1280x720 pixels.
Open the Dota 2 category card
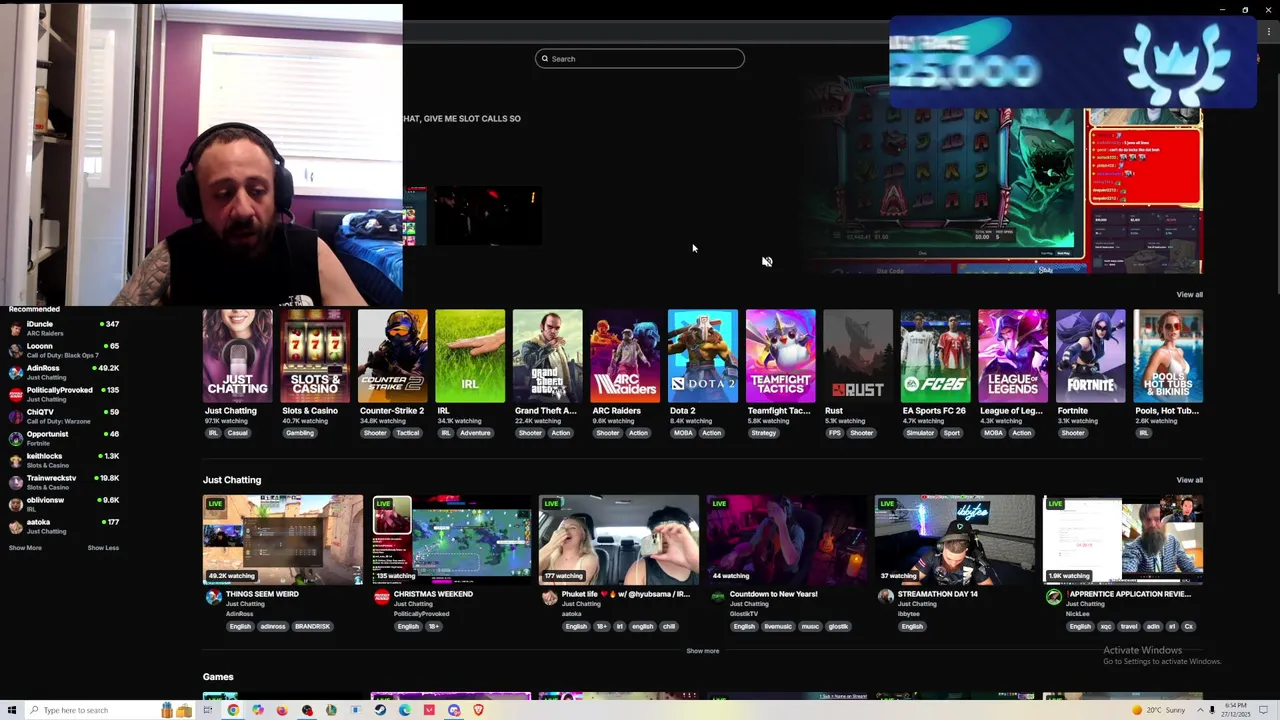pos(702,356)
